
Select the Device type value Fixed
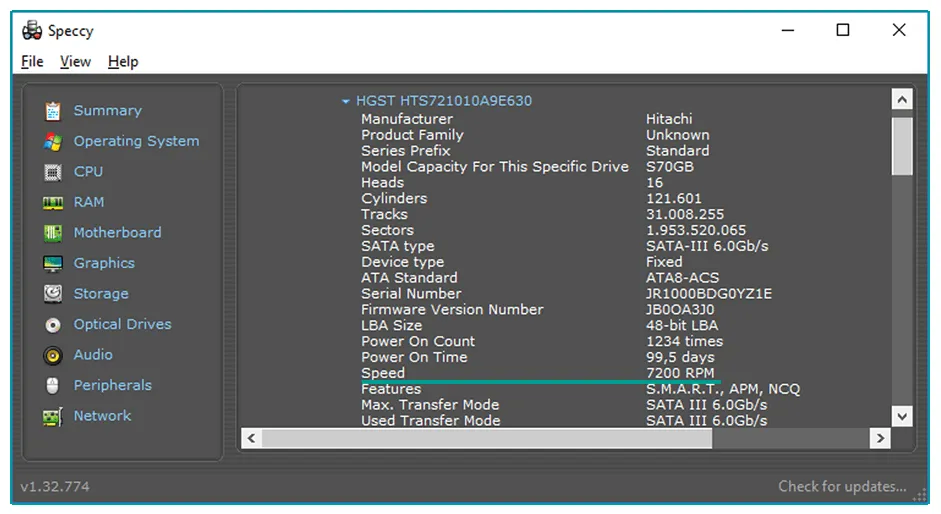point(664,262)
